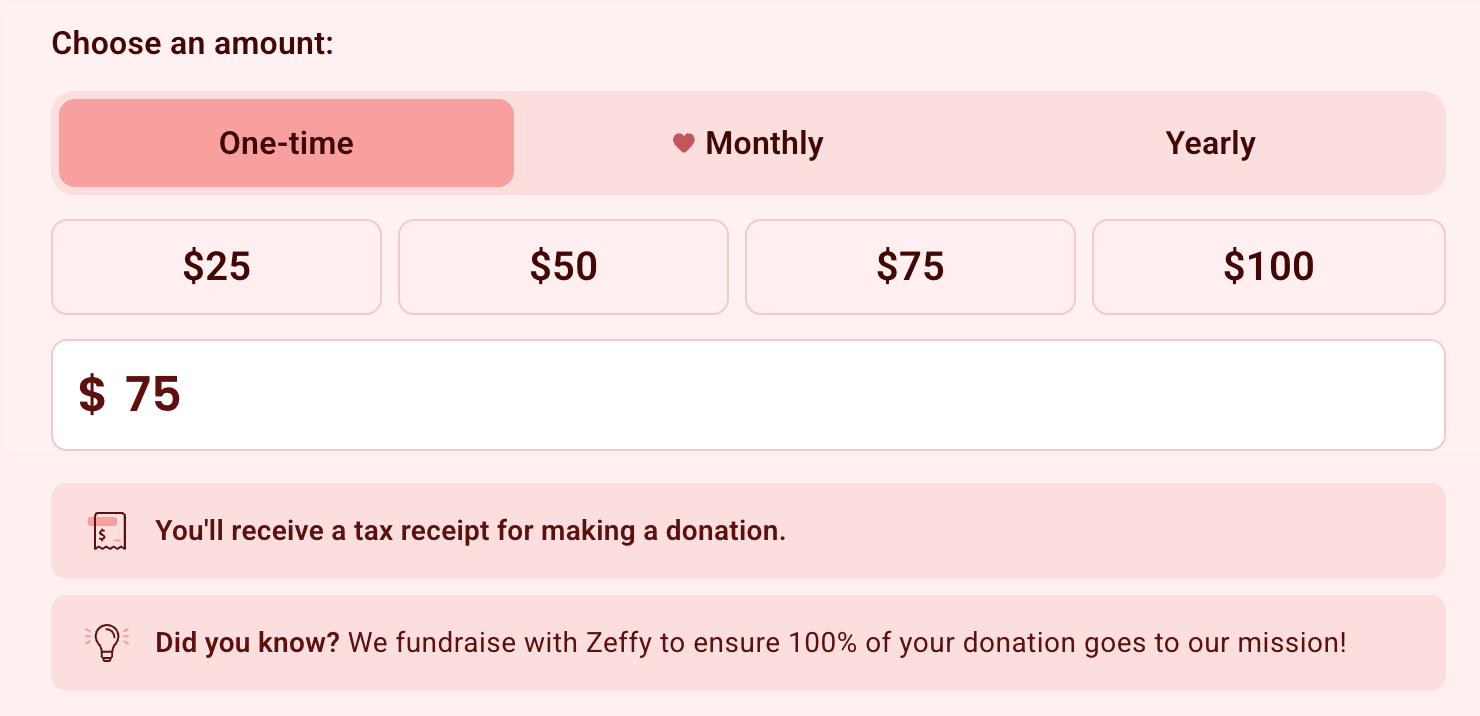
Task: Click the tax receipt notice text
Action: pos(470,531)
